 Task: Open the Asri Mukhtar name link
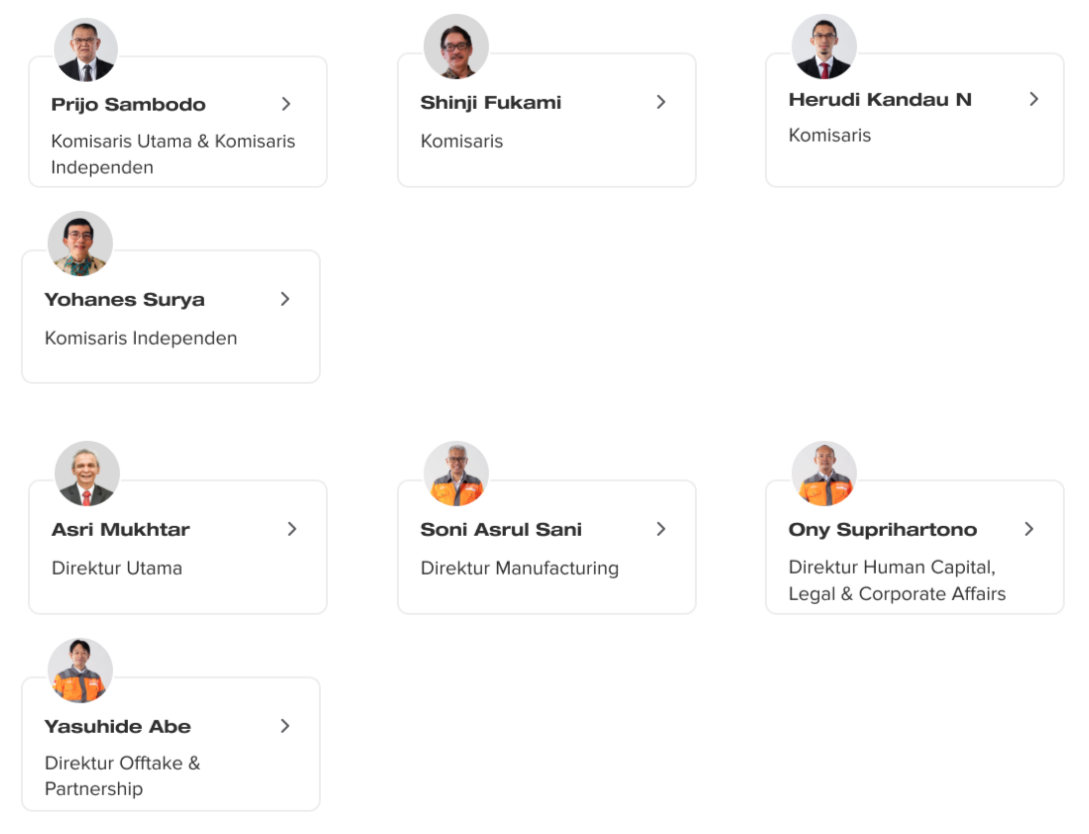pyautogui.click(x=120, y=529)
